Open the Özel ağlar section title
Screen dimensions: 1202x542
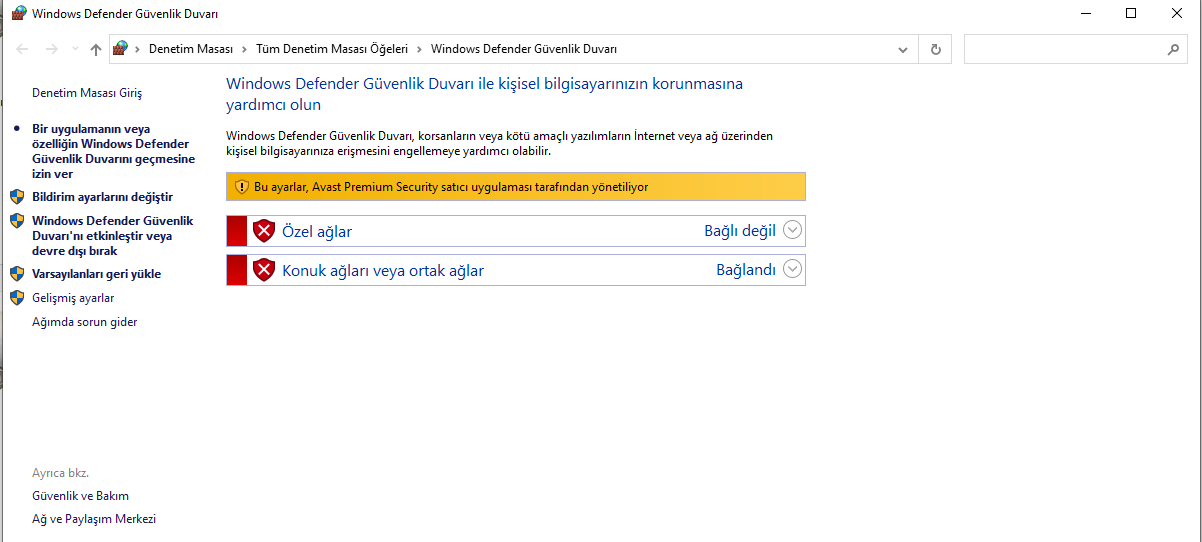317,232
